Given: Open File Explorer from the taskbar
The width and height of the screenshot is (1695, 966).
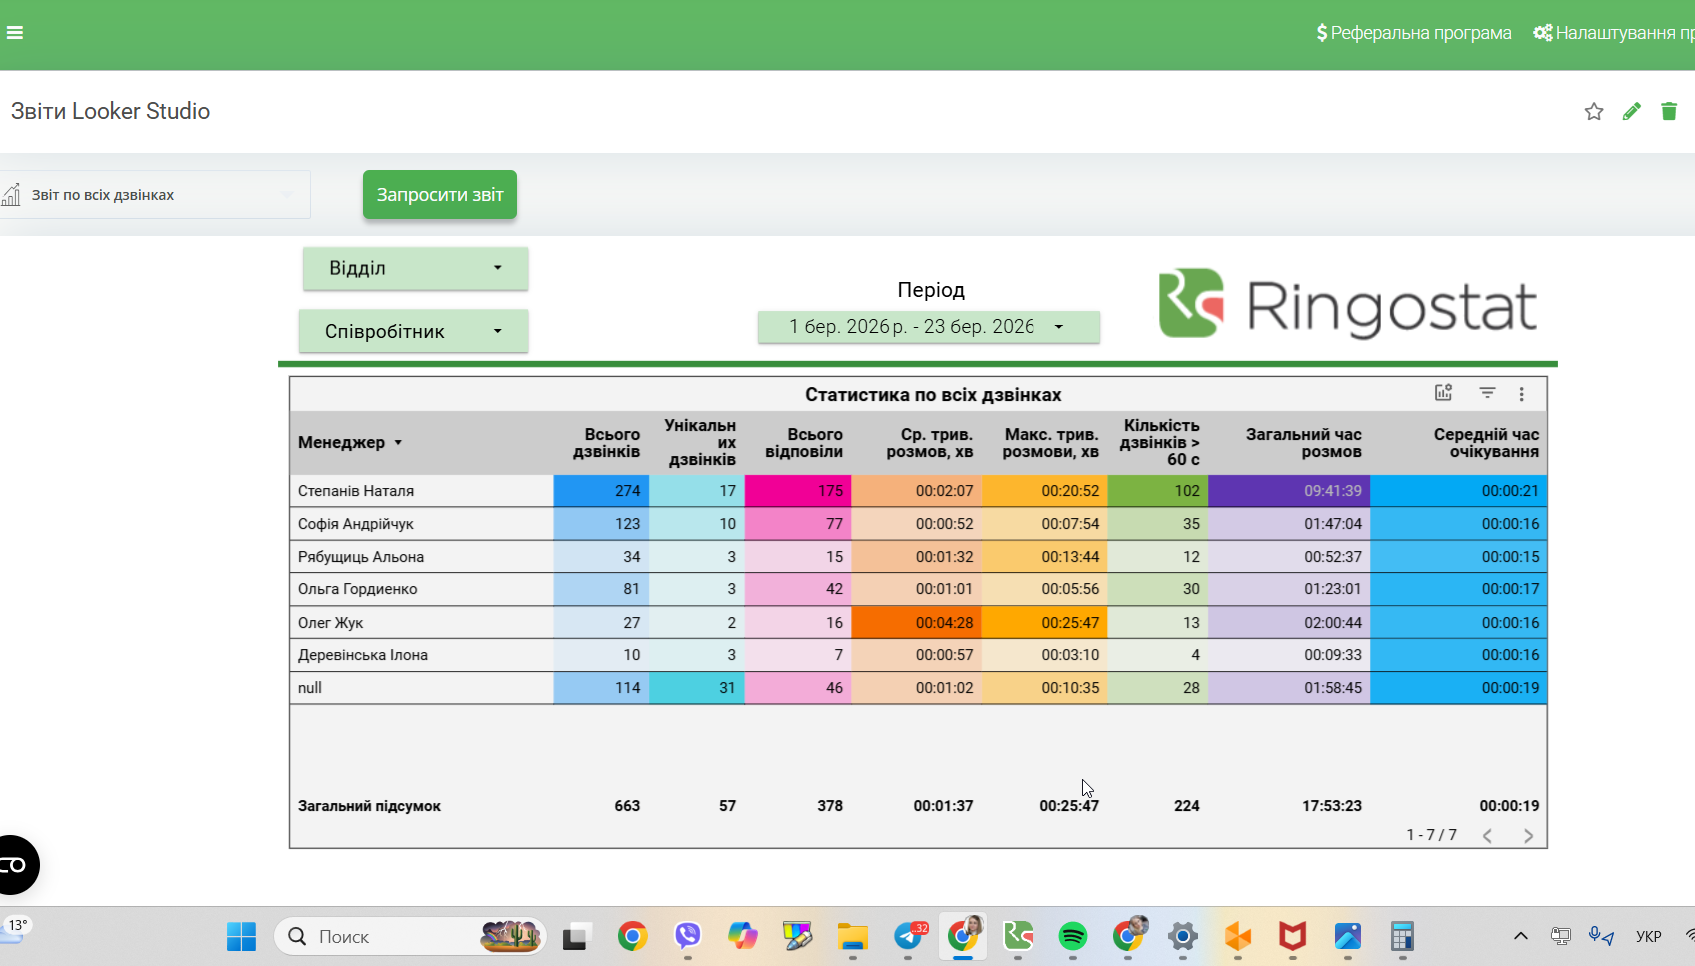Looking at the screenshot, I should [852, 937].
